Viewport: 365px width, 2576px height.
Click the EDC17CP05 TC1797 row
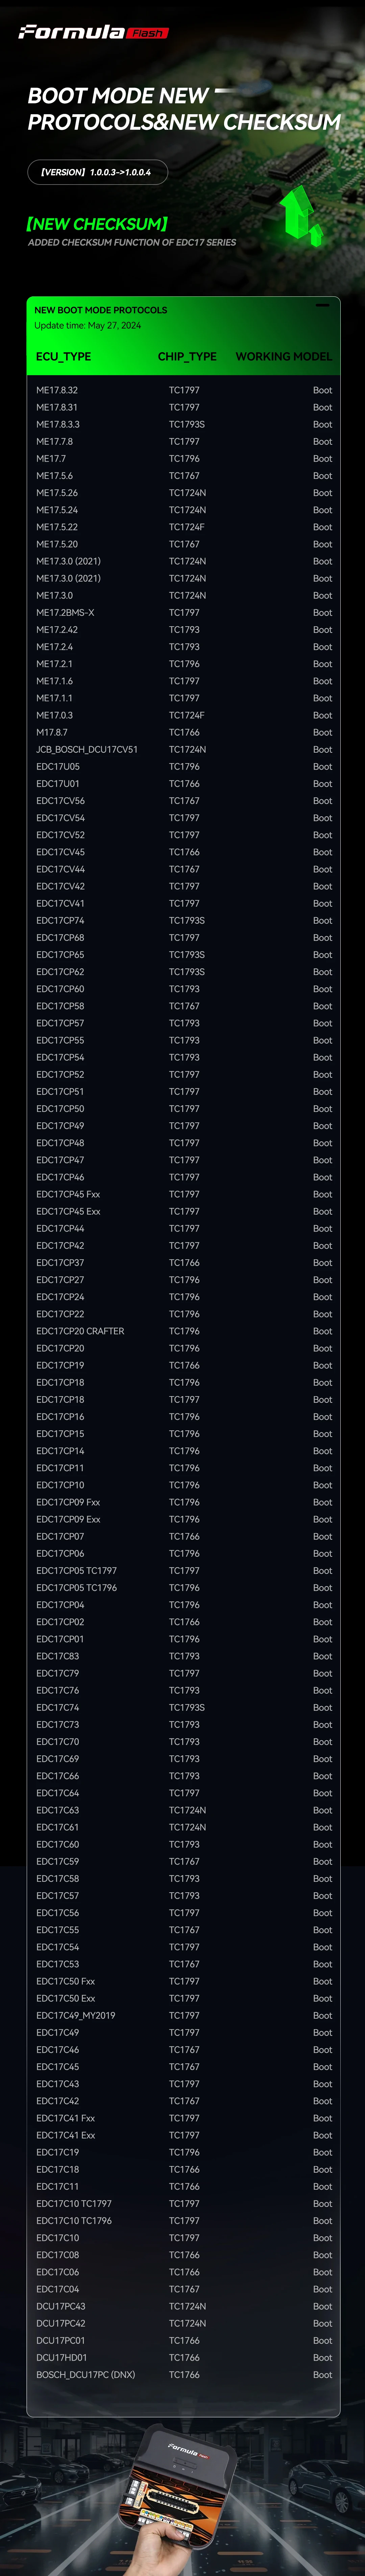76,1570
